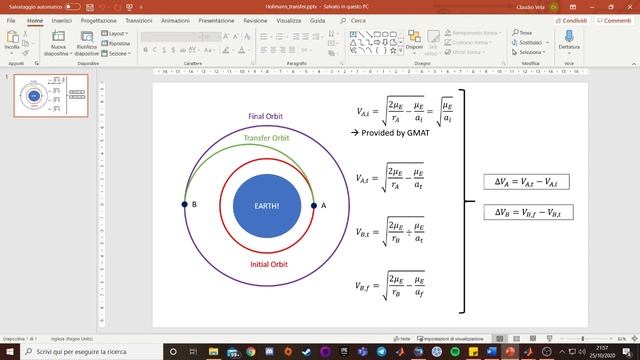
Task: Click the Format Painter brush icon
Action: (x=25, y=53)
